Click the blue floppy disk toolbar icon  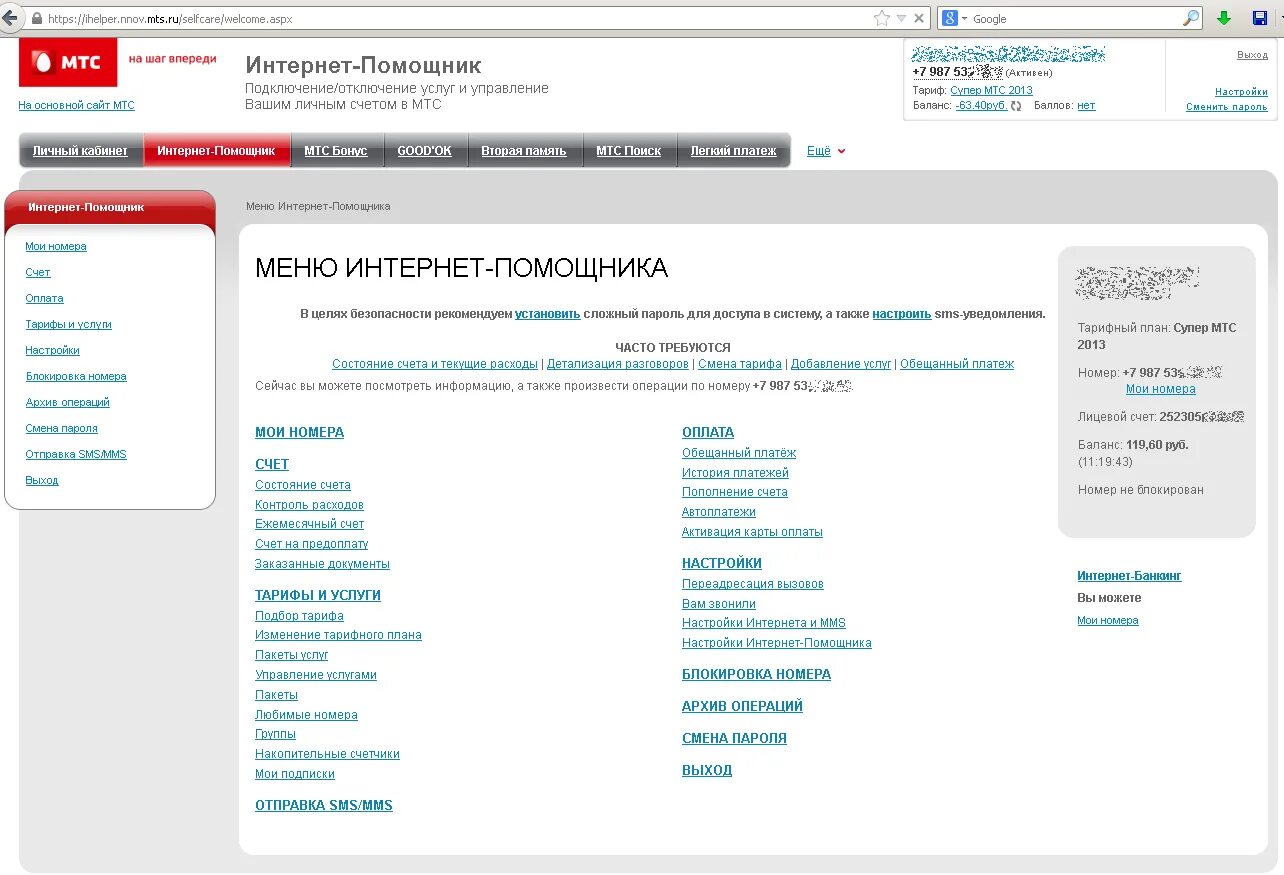[1260, 18]
